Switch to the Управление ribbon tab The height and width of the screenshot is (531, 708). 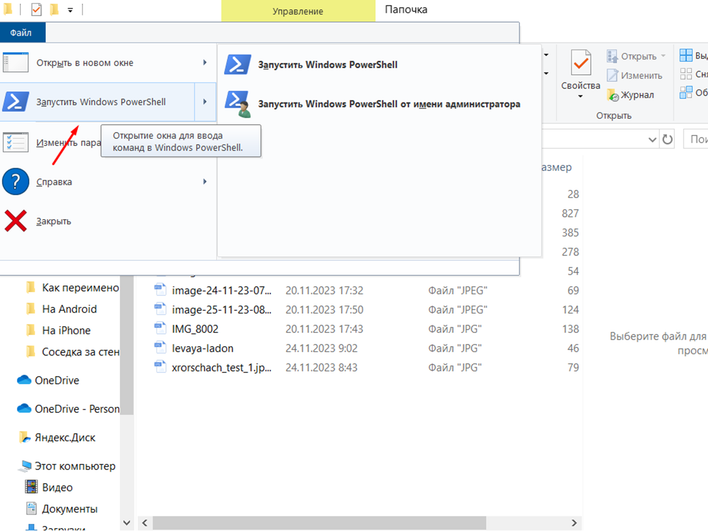[x=298, y=11]
